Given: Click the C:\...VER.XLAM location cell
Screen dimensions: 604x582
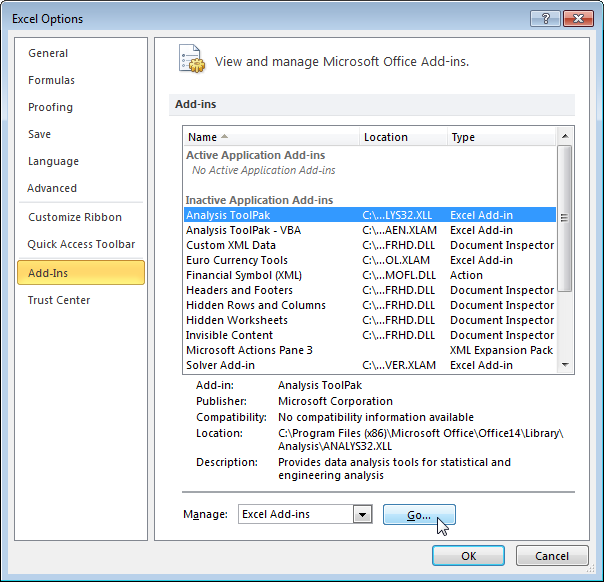Looking at the screenshot, I should 399,365.
